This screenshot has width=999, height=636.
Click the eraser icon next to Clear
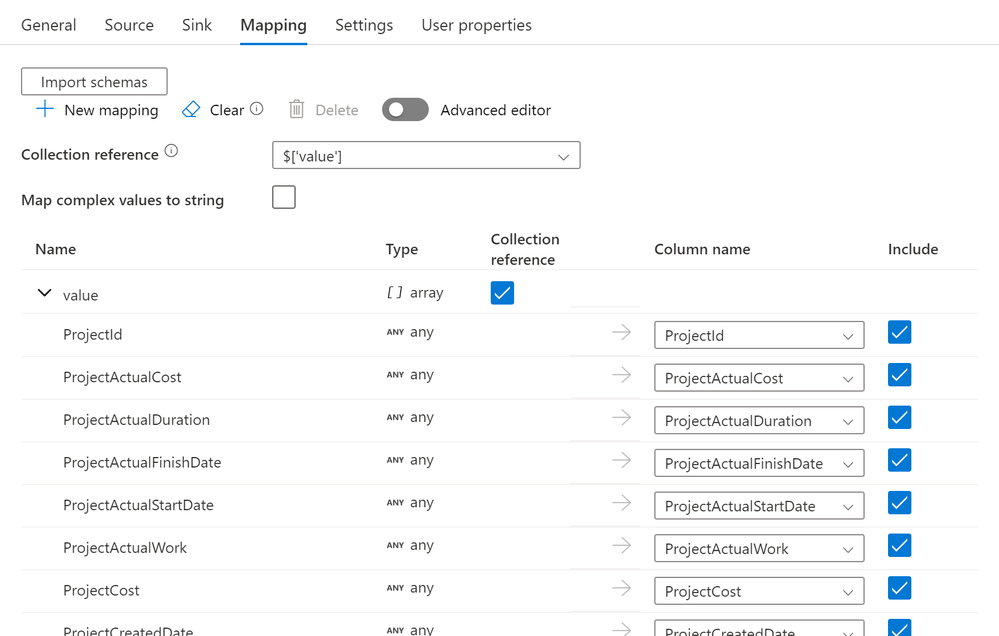tap(190, 110)
